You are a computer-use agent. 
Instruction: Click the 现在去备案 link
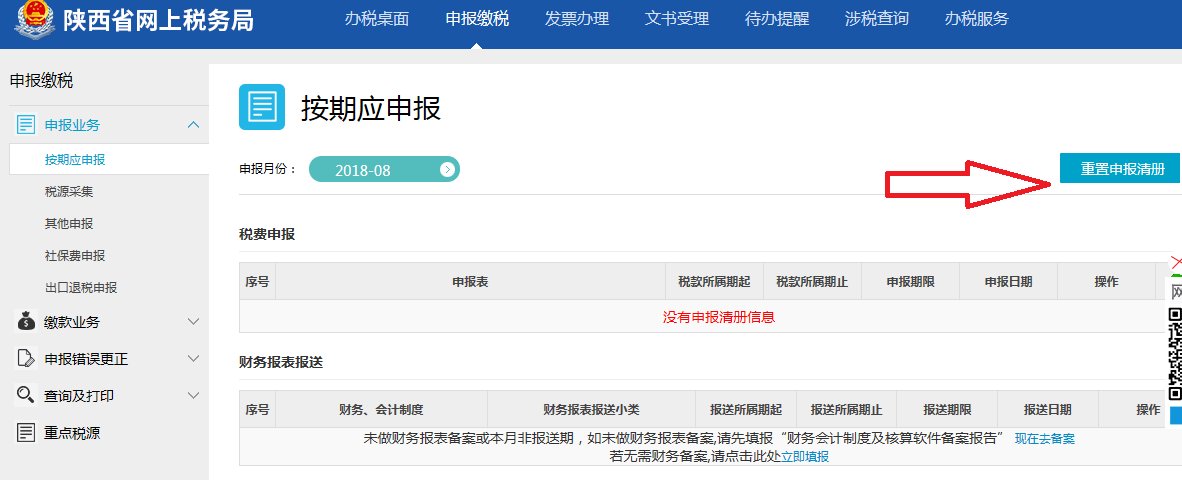(x=1045, y=439)
